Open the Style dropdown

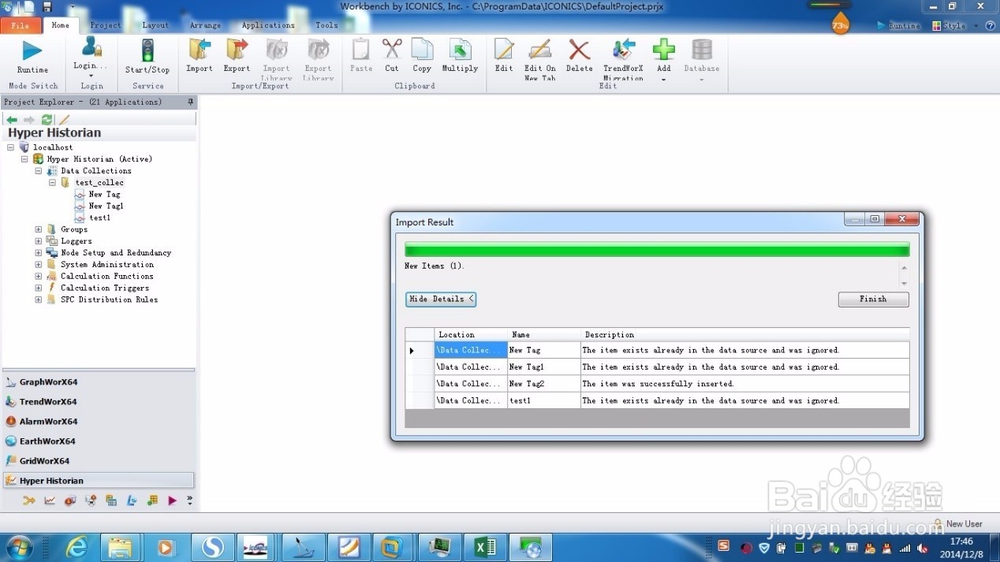click(x=954, y=26)
